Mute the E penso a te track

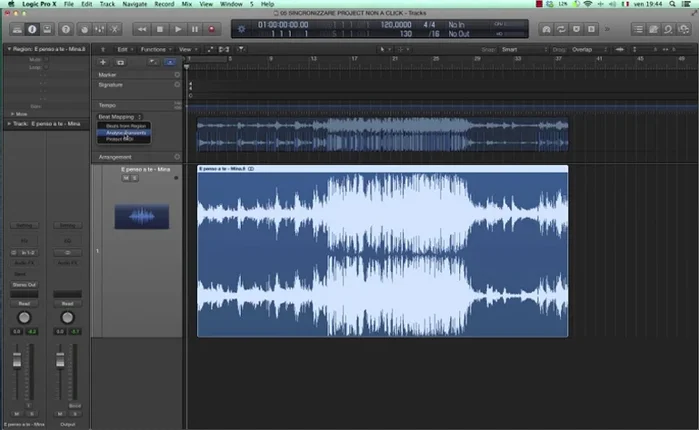125,179
